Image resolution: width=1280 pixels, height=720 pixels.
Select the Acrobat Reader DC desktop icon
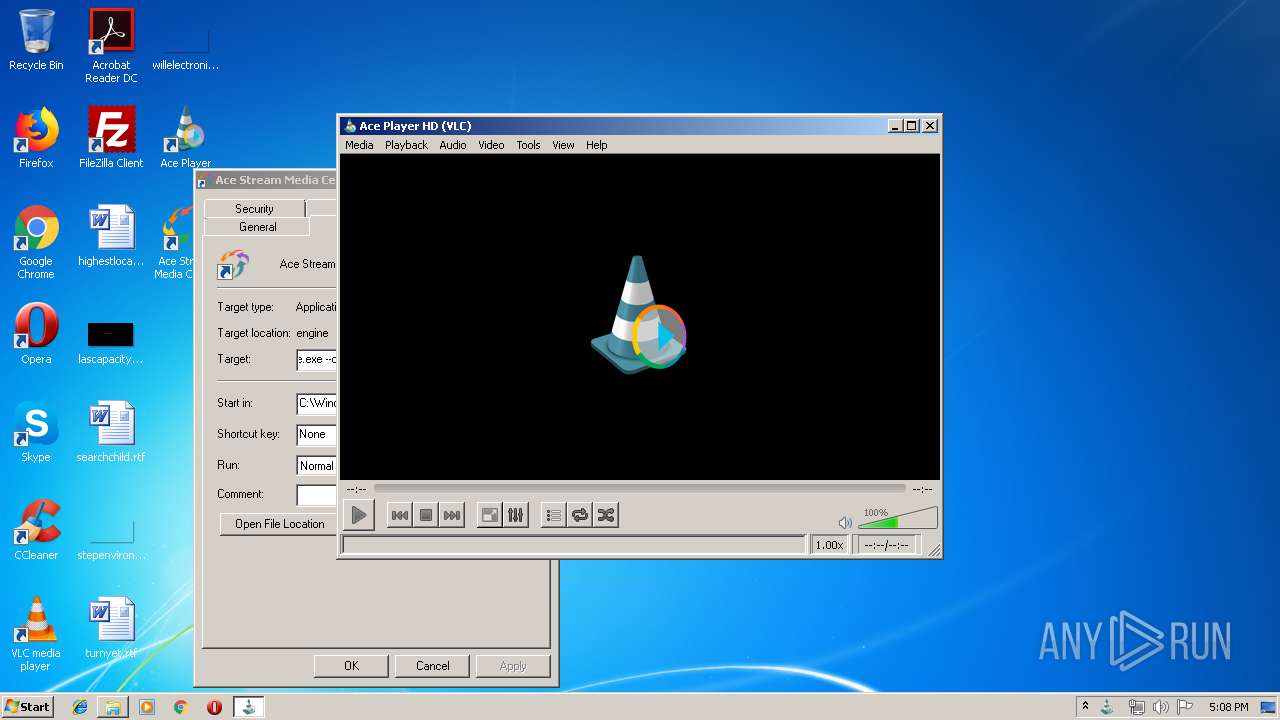[111, 46]
